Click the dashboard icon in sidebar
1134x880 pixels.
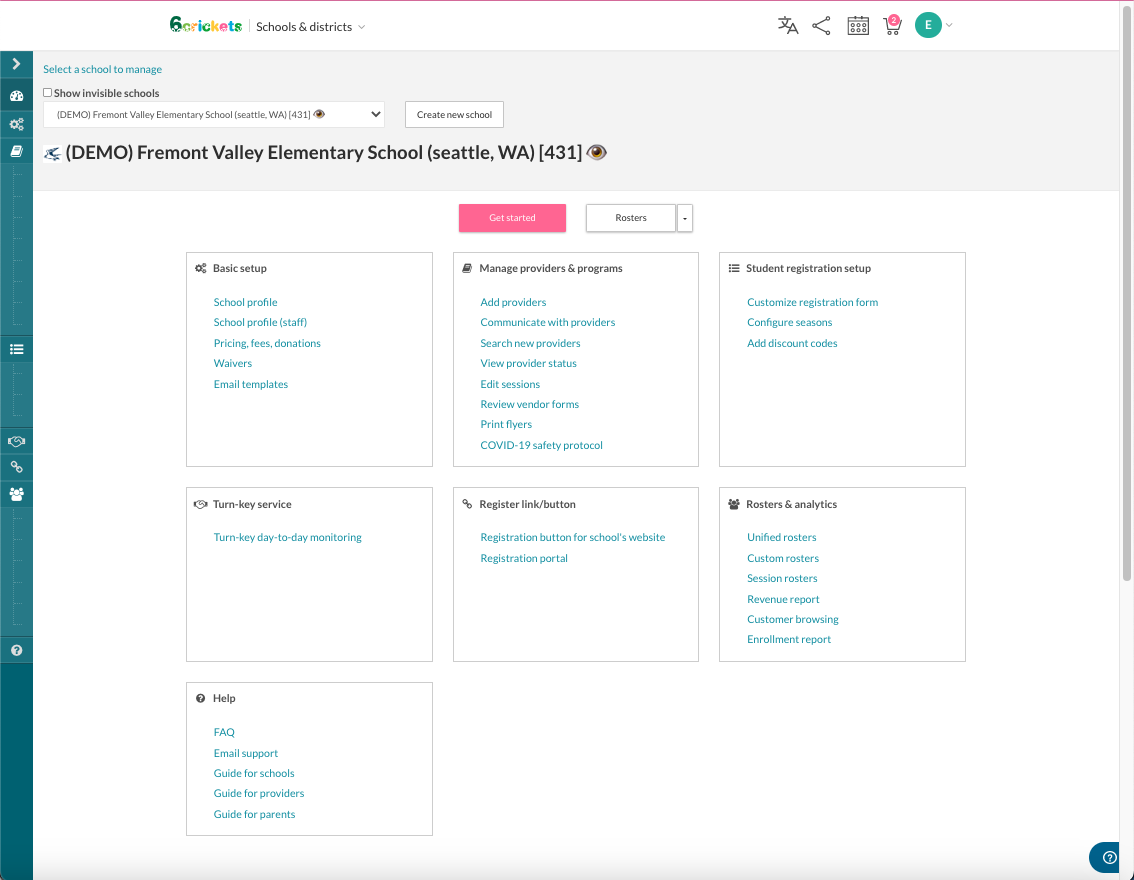(16, 96)
